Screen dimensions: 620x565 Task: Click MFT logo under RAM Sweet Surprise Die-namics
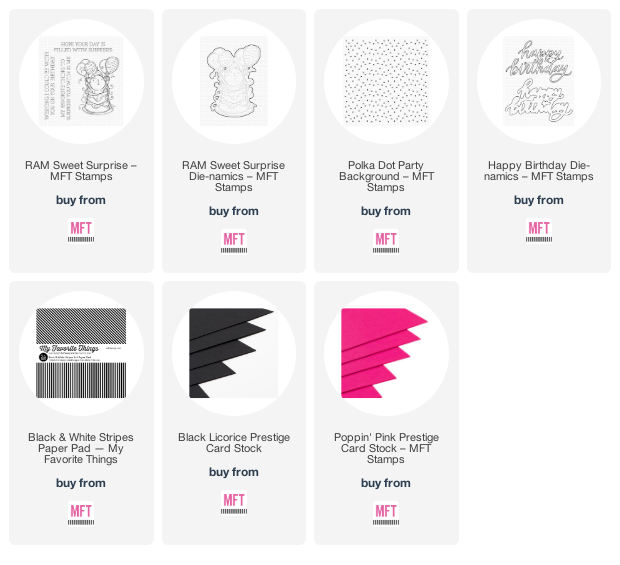pyautogui.click(x=234, y=242)
